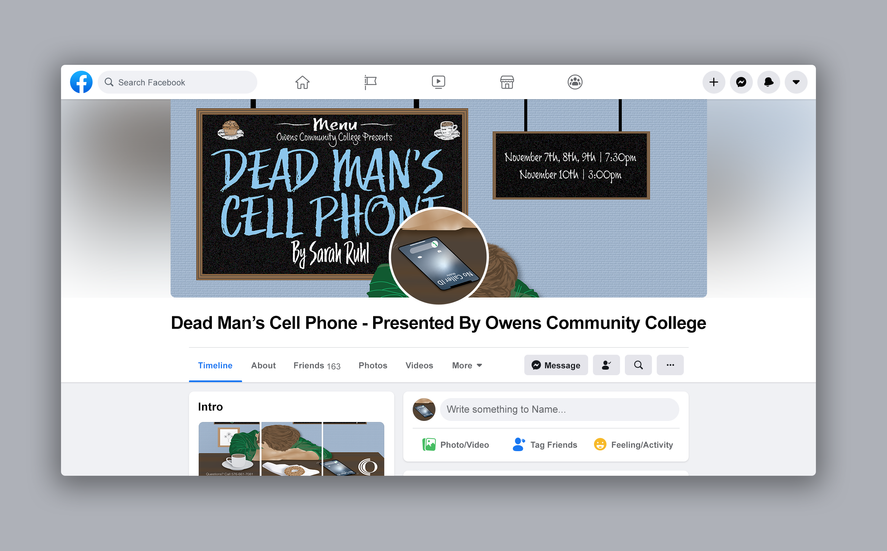Switch to the About tab

pos(264,365)
